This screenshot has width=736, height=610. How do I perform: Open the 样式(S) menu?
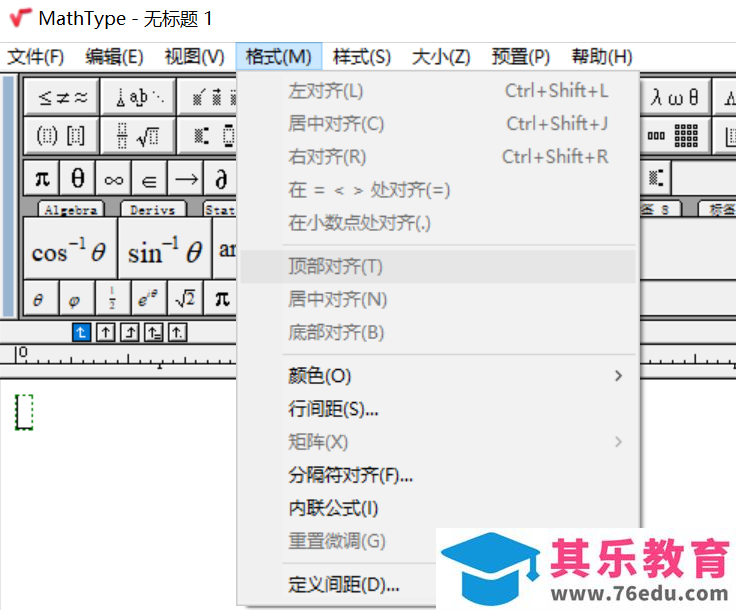click(x=362, y=57)
